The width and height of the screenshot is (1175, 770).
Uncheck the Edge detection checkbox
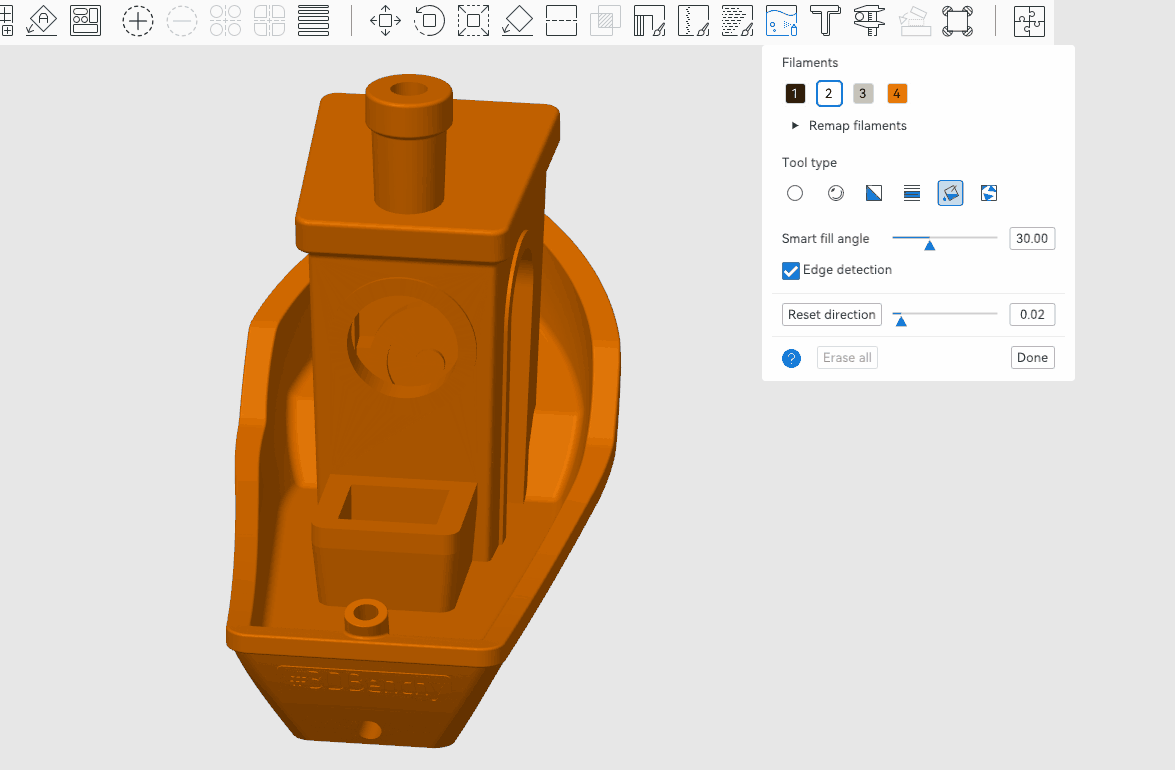791,270
